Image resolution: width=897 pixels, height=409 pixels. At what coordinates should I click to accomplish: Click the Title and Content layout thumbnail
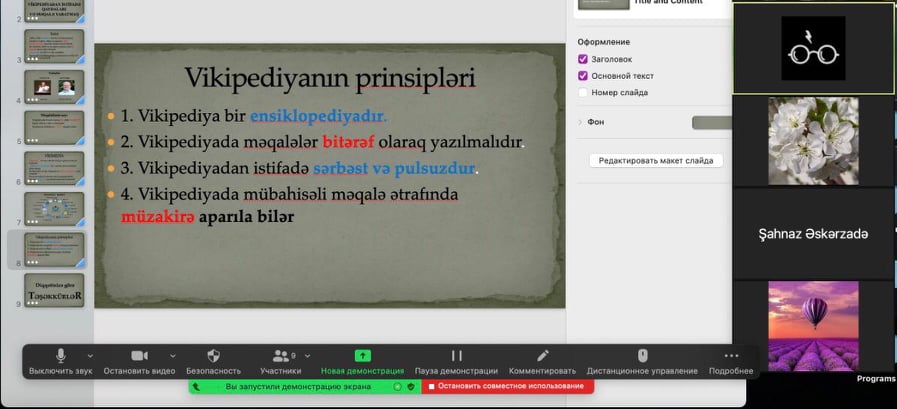pos(604,3)
